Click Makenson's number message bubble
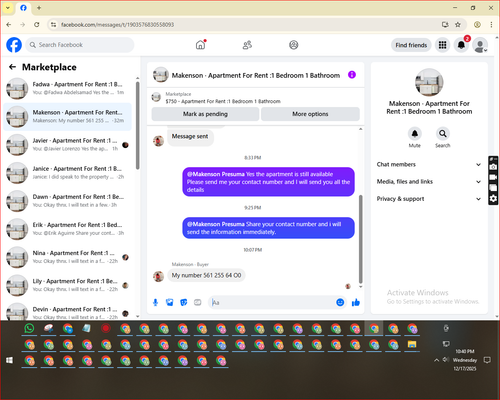 click(x=206, y=275)
